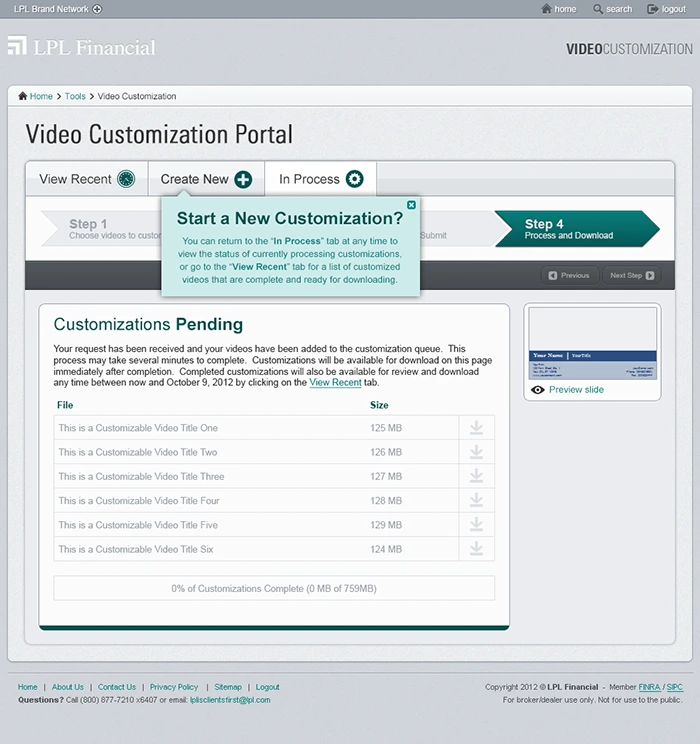Click the search magnifier icon
The height and width of the screenshot is (744, 700).
tap(598, 9)
